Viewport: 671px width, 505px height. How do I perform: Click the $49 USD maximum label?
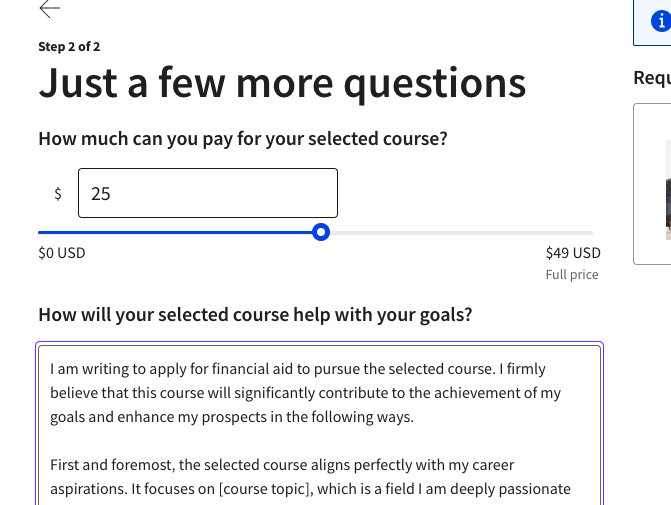pos(573,253)
